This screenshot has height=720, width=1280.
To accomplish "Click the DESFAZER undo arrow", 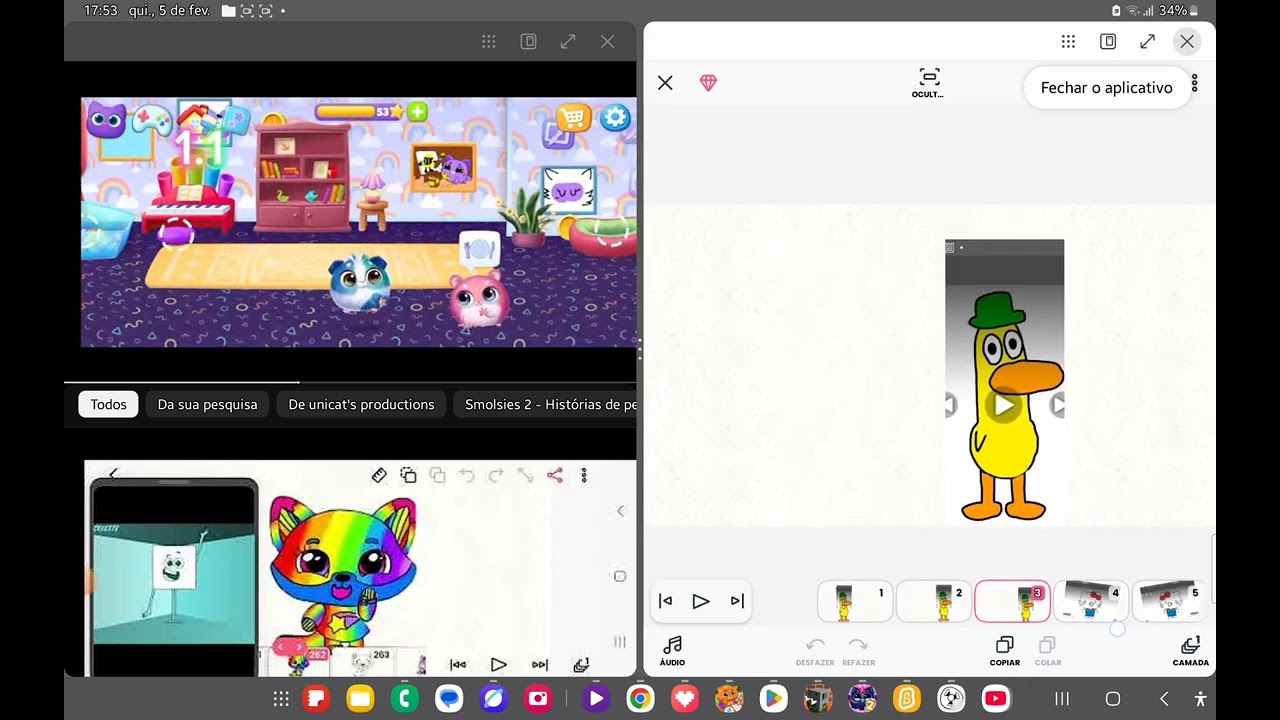I will [815, 651].
